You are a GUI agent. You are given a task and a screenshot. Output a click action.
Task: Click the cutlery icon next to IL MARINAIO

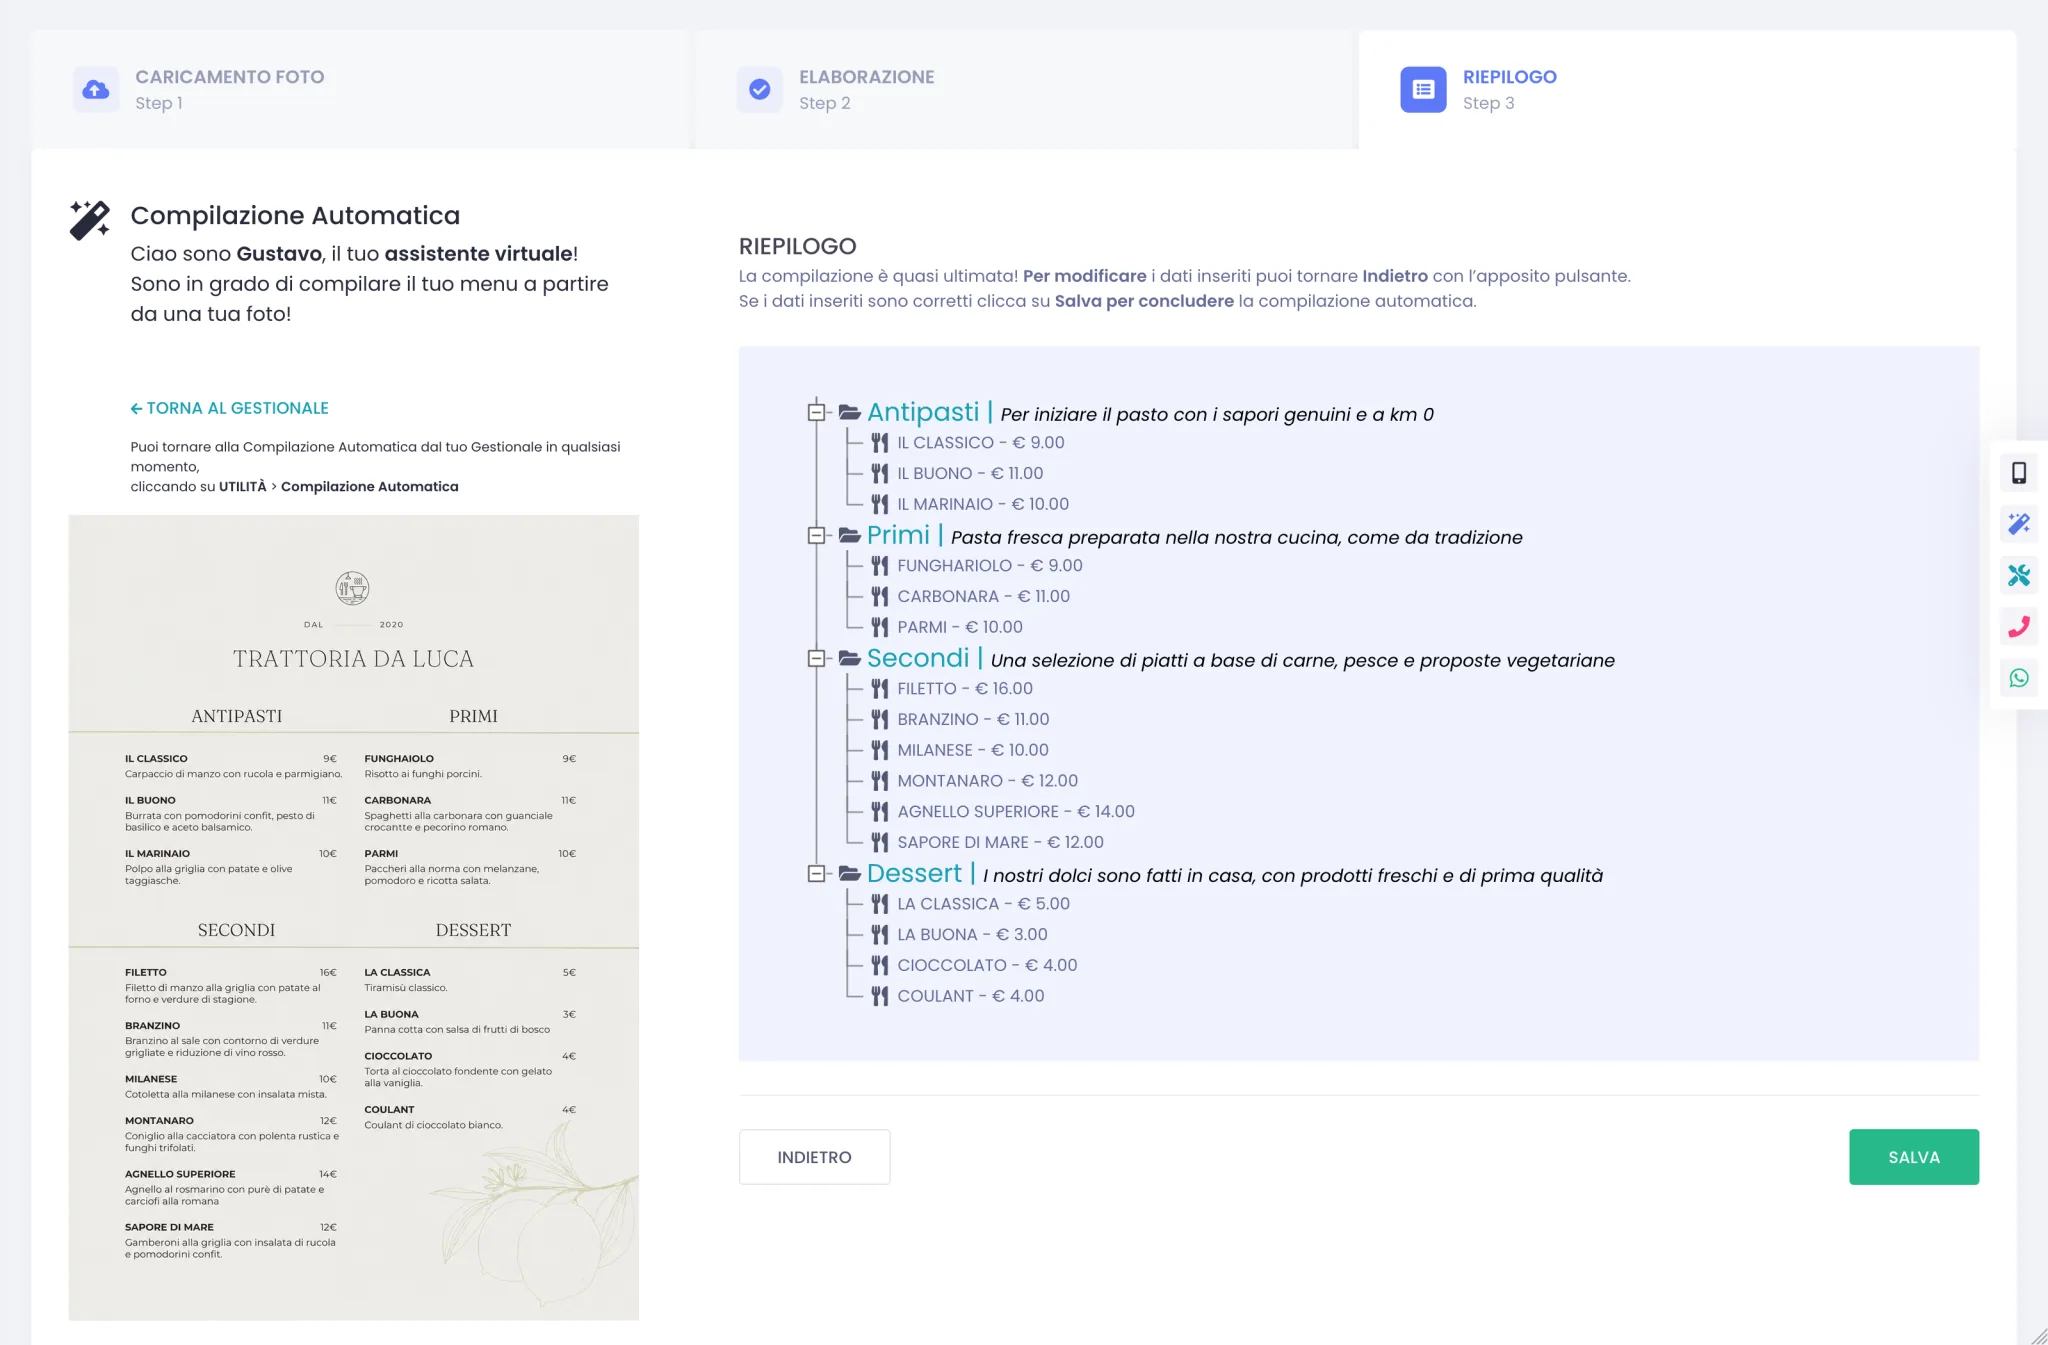[x=879, y=504]
